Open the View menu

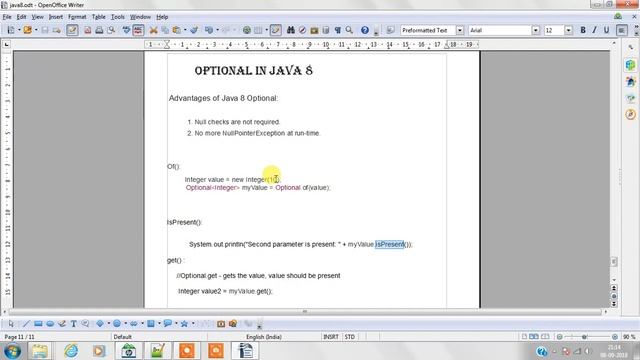[x=38, y=17]
